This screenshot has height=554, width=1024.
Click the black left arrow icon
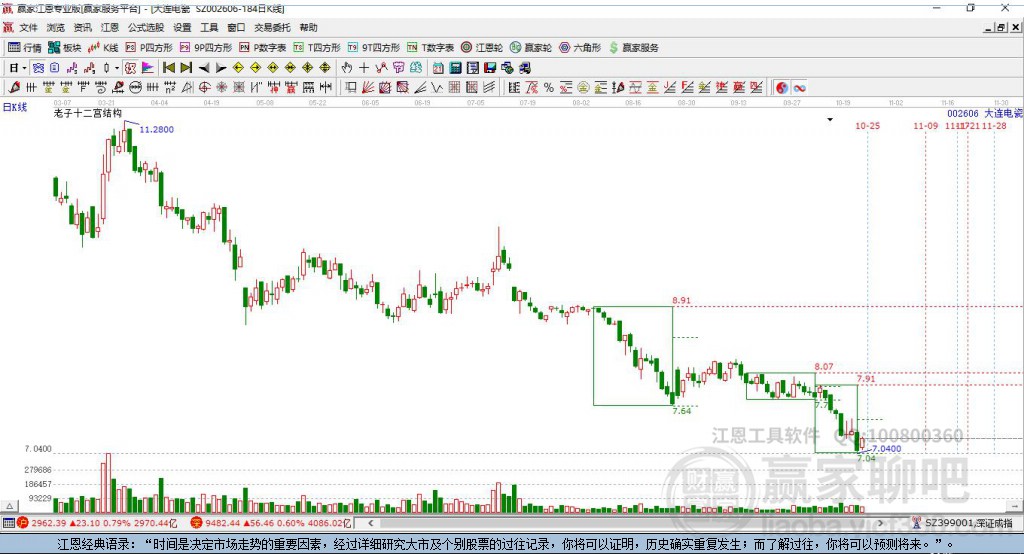(x=204, y=68)
